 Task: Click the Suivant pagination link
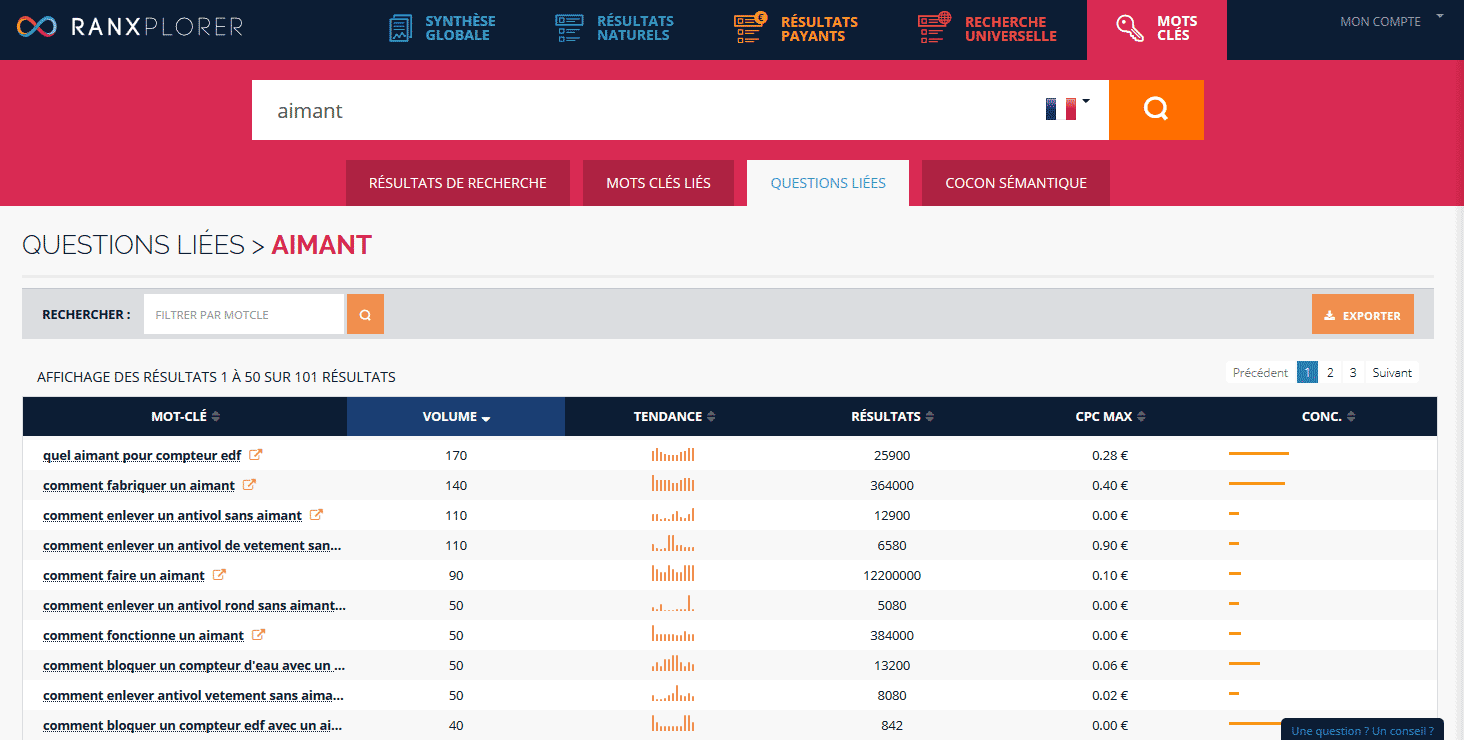click(1392, 373)
